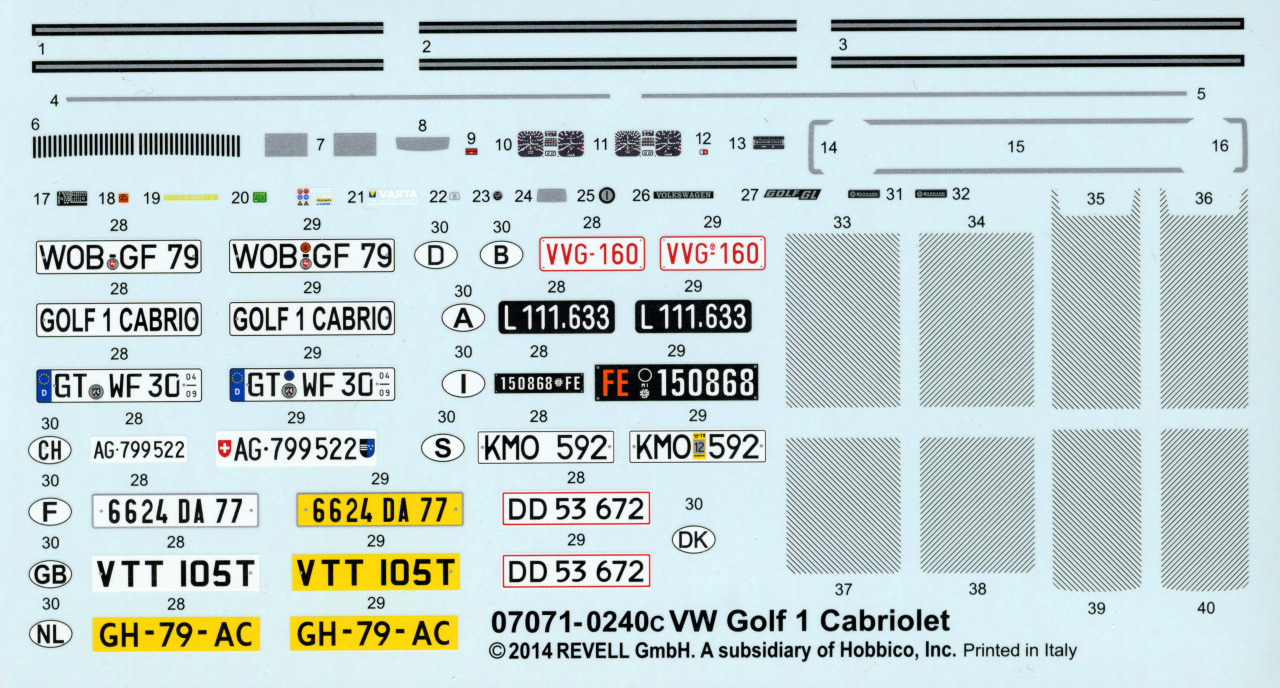Click the small orange decal 18

pyautogui.click(x=123, y=198)
